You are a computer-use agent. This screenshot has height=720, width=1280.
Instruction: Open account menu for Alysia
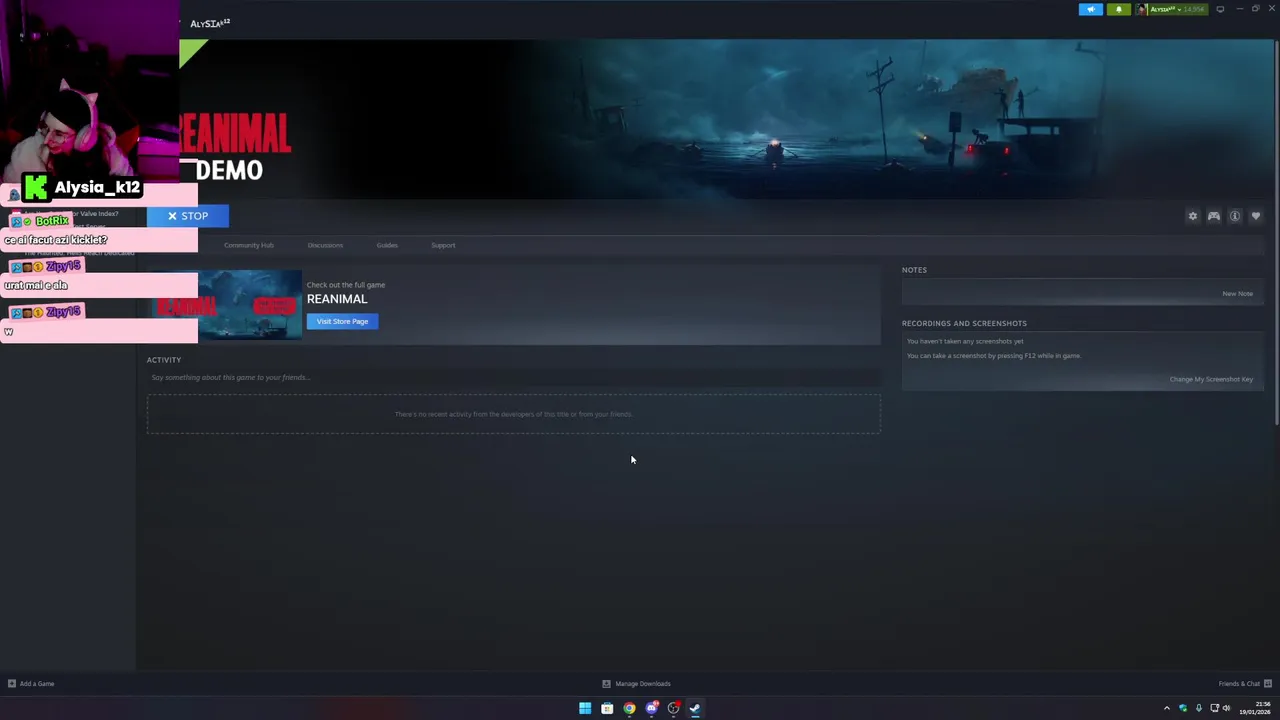1171,9
